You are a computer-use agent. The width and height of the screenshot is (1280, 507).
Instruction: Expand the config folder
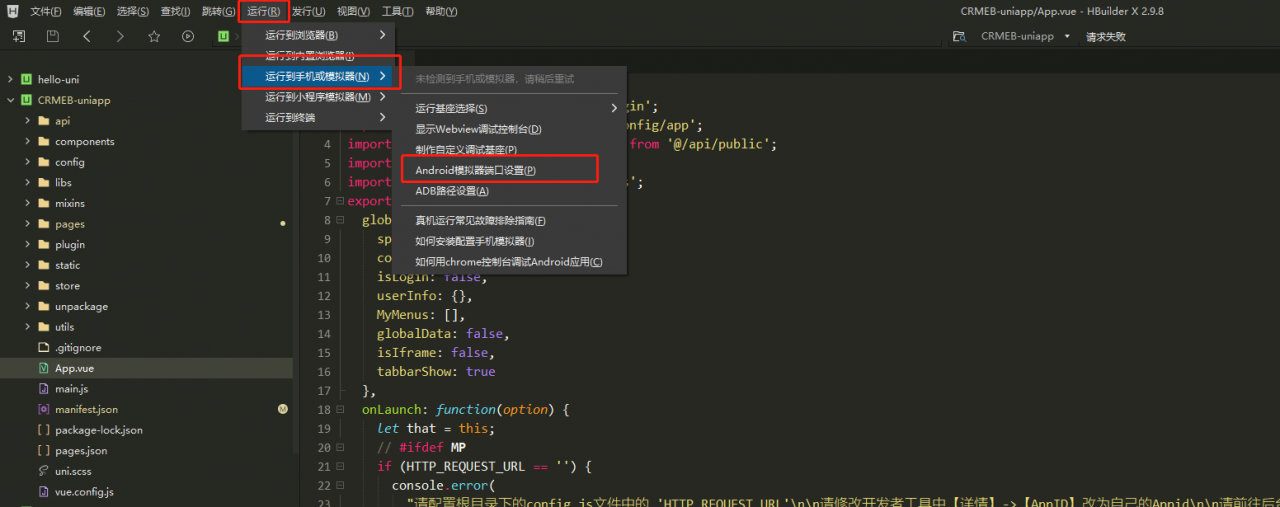[x=27, y=162]
